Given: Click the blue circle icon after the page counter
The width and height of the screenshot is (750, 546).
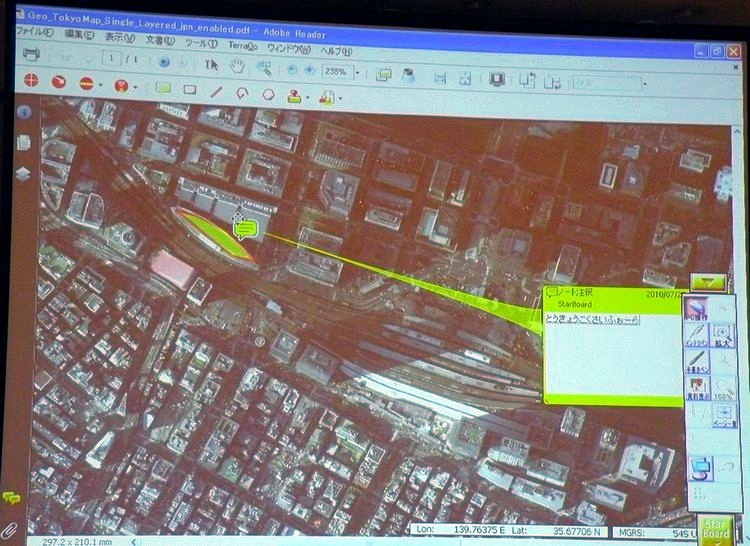Looking at the screenshot, I should tap(164, 62).
